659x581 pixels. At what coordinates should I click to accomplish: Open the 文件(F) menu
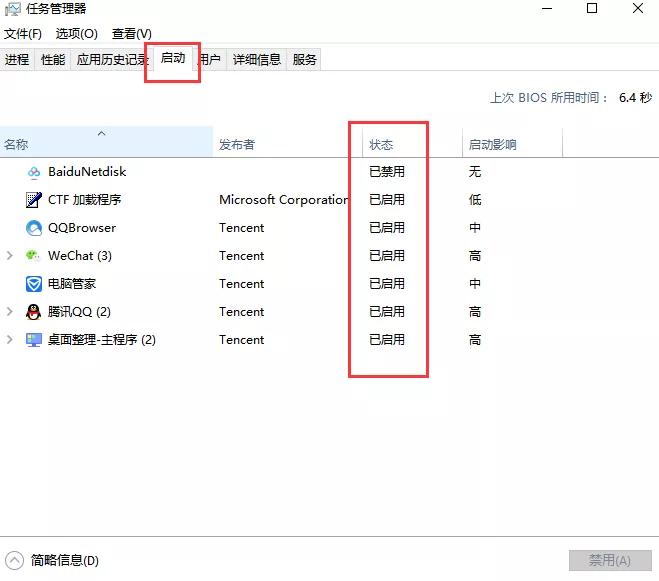pos(23,34)
